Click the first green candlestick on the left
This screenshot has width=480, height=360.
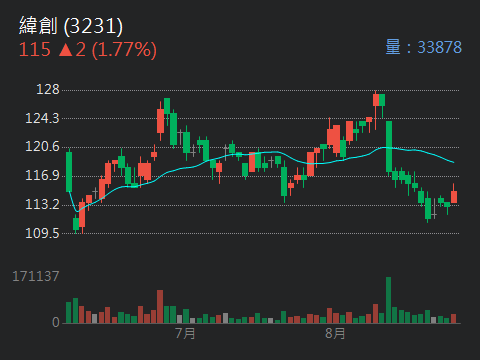pos(69,171)
